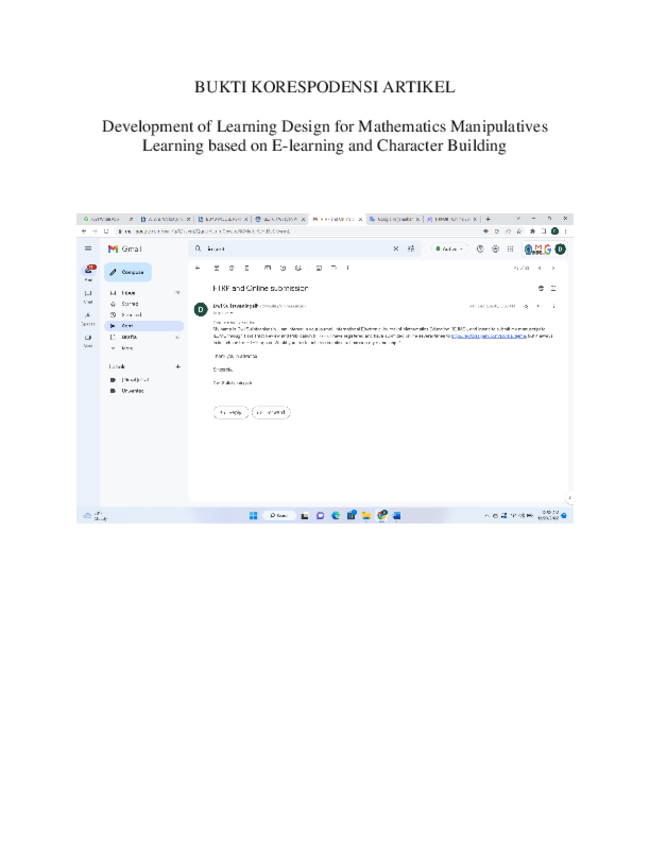The width and height of the screenshot is (650, 841).
Task: Switch to the first browser tab
Action: click(x=106, y=219)
